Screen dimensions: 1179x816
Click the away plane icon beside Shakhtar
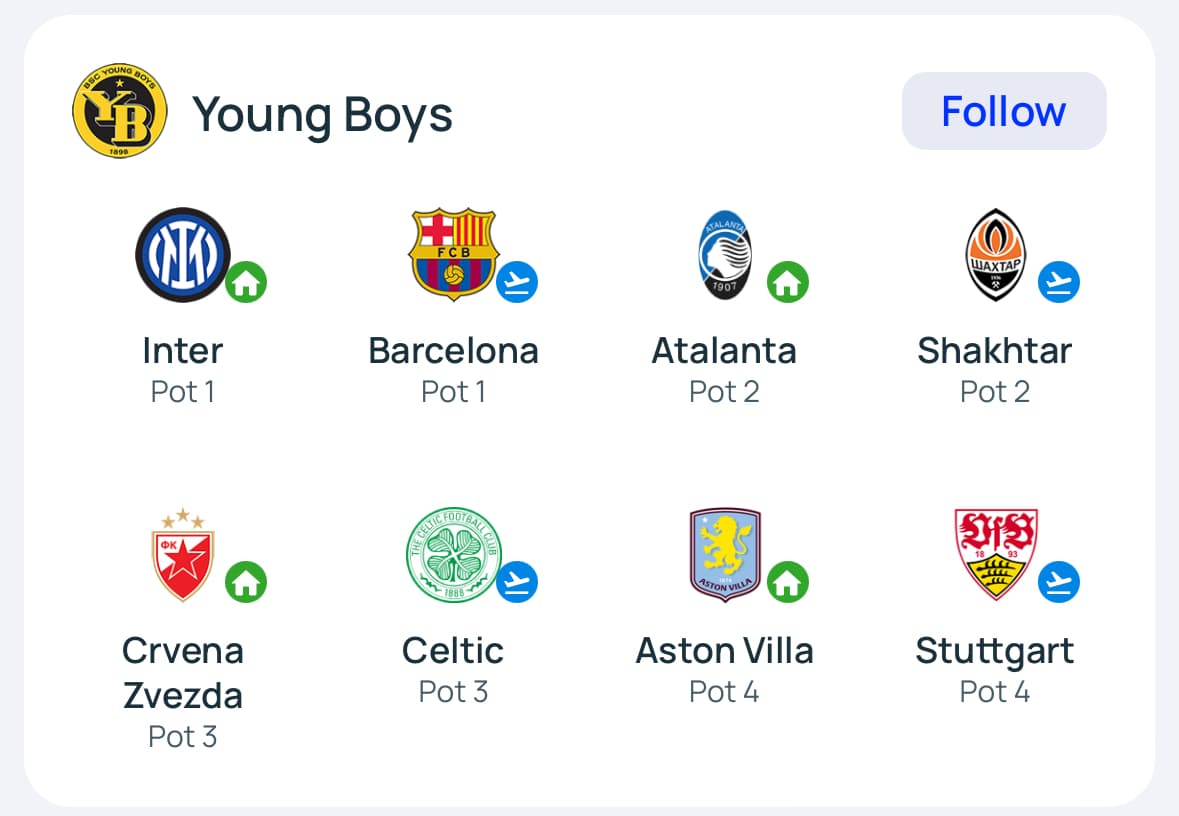click(1059, 283)
